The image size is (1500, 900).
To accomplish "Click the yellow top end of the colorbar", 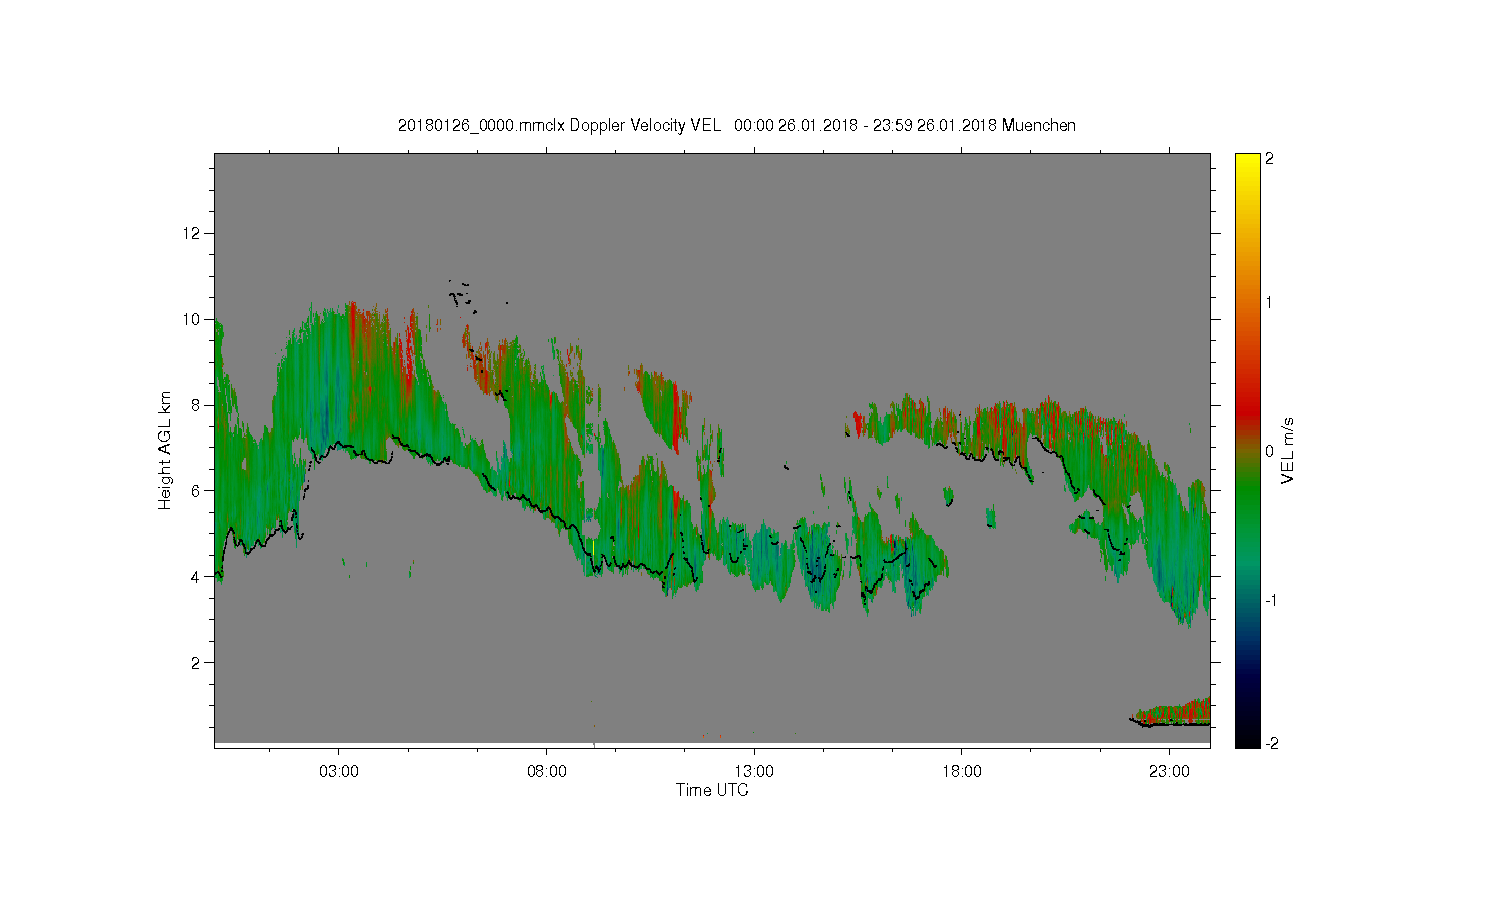I will pos(1247,165).
